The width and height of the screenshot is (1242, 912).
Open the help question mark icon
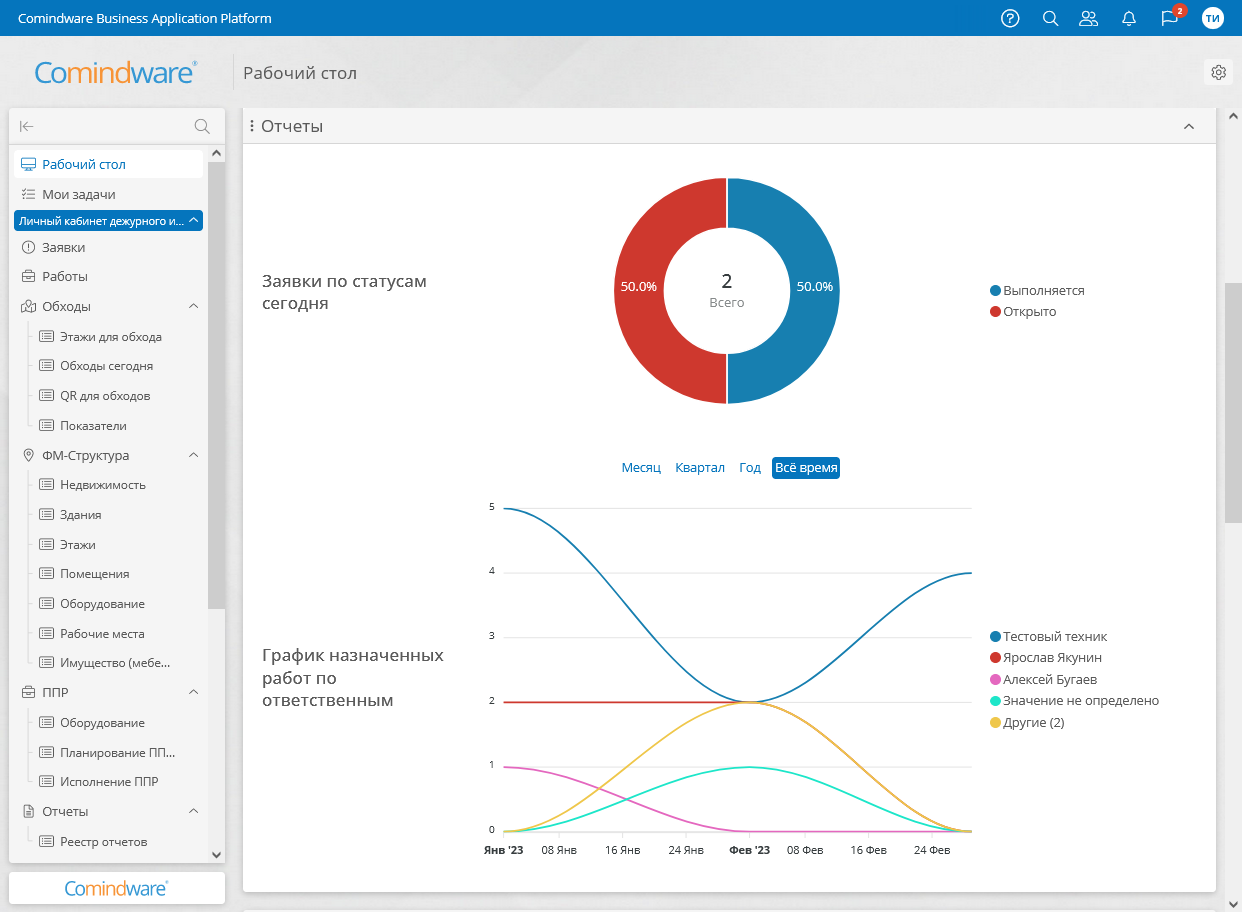1010,18
